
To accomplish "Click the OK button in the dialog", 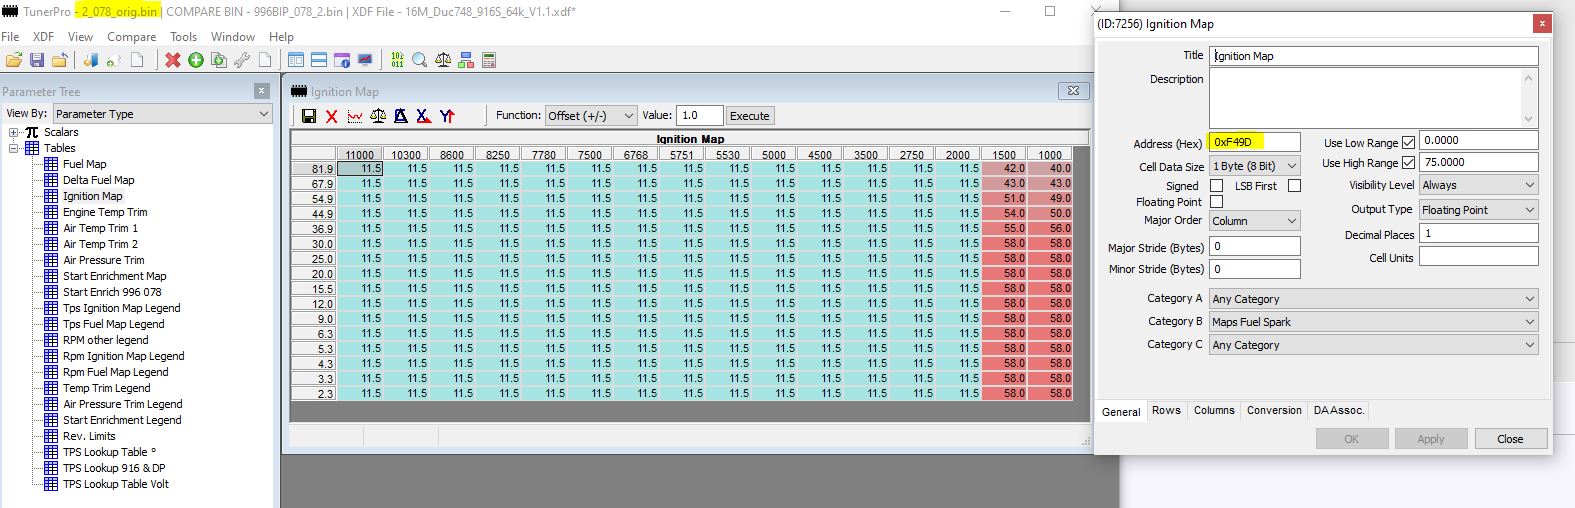I will pyautogui.click(x=1352, y=439).
